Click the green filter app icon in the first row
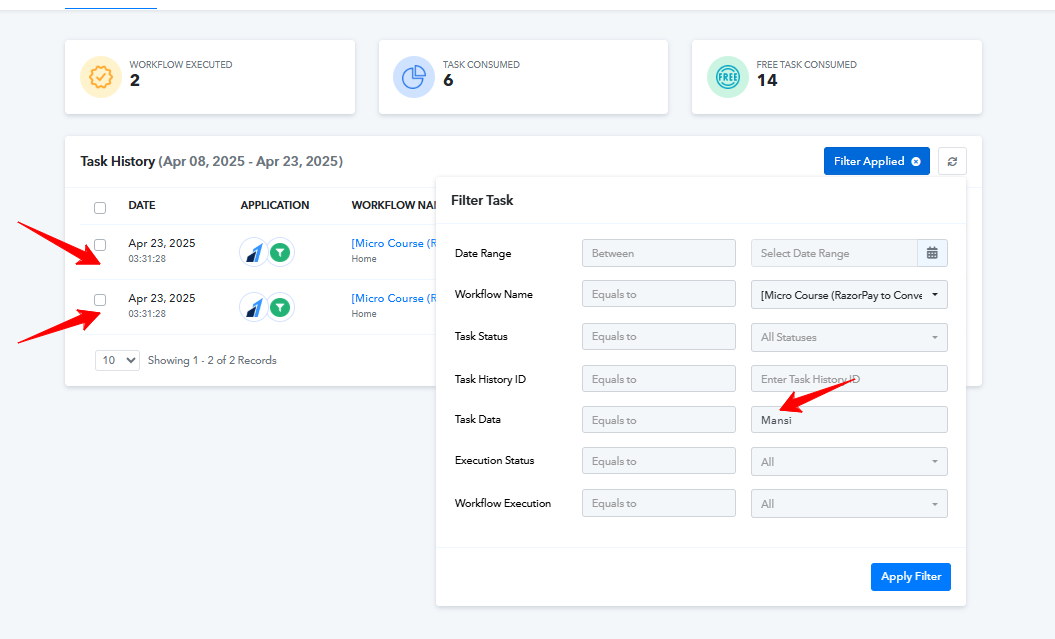1055x639 pixels. click(280, 252)
